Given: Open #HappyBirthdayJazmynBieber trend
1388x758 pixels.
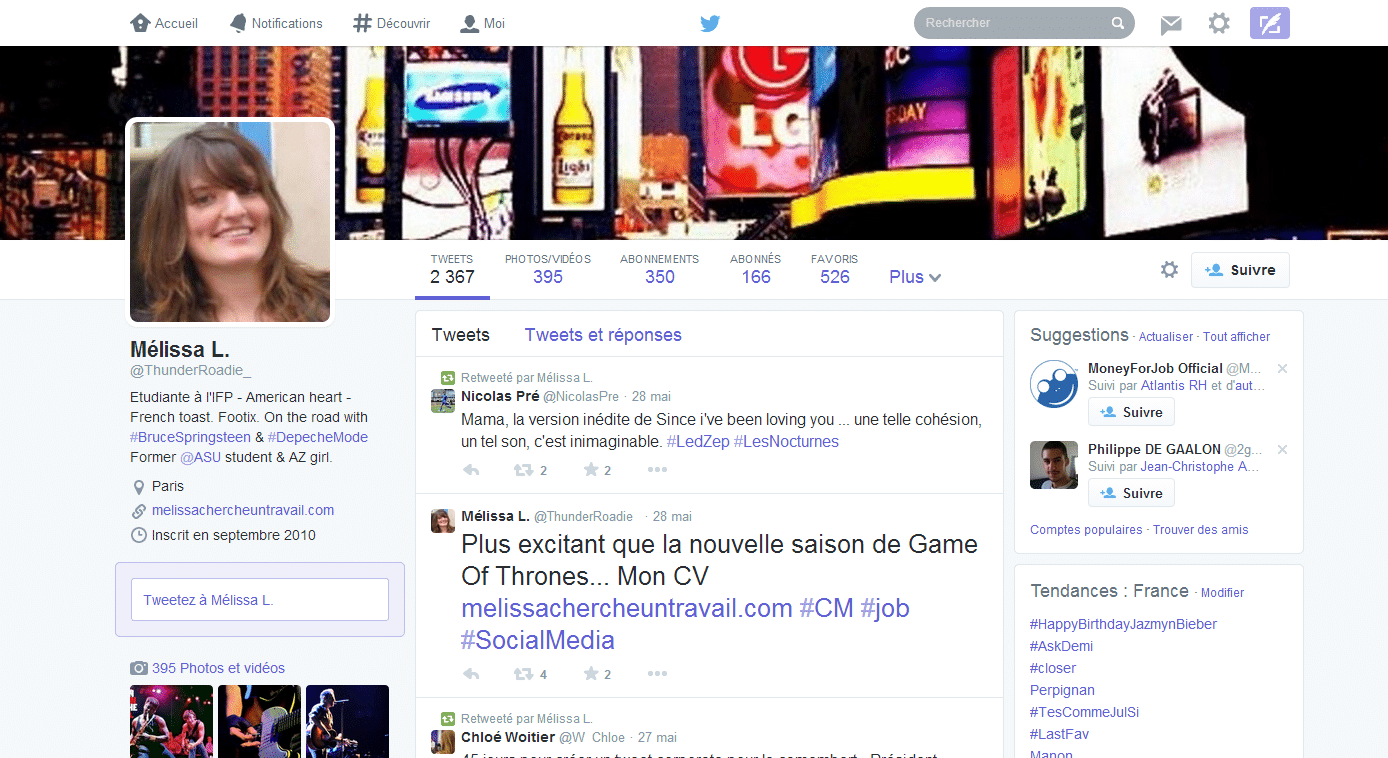Looking at the screenshot, I should (x=1124, y=624).
